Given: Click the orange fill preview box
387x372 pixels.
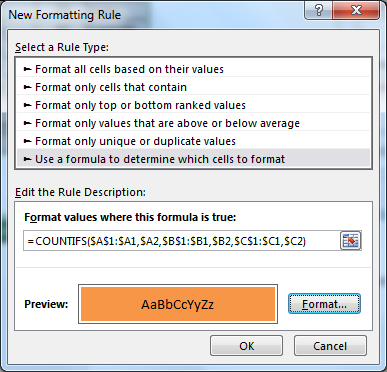Looking at the screenshot, I should point(178,304).
